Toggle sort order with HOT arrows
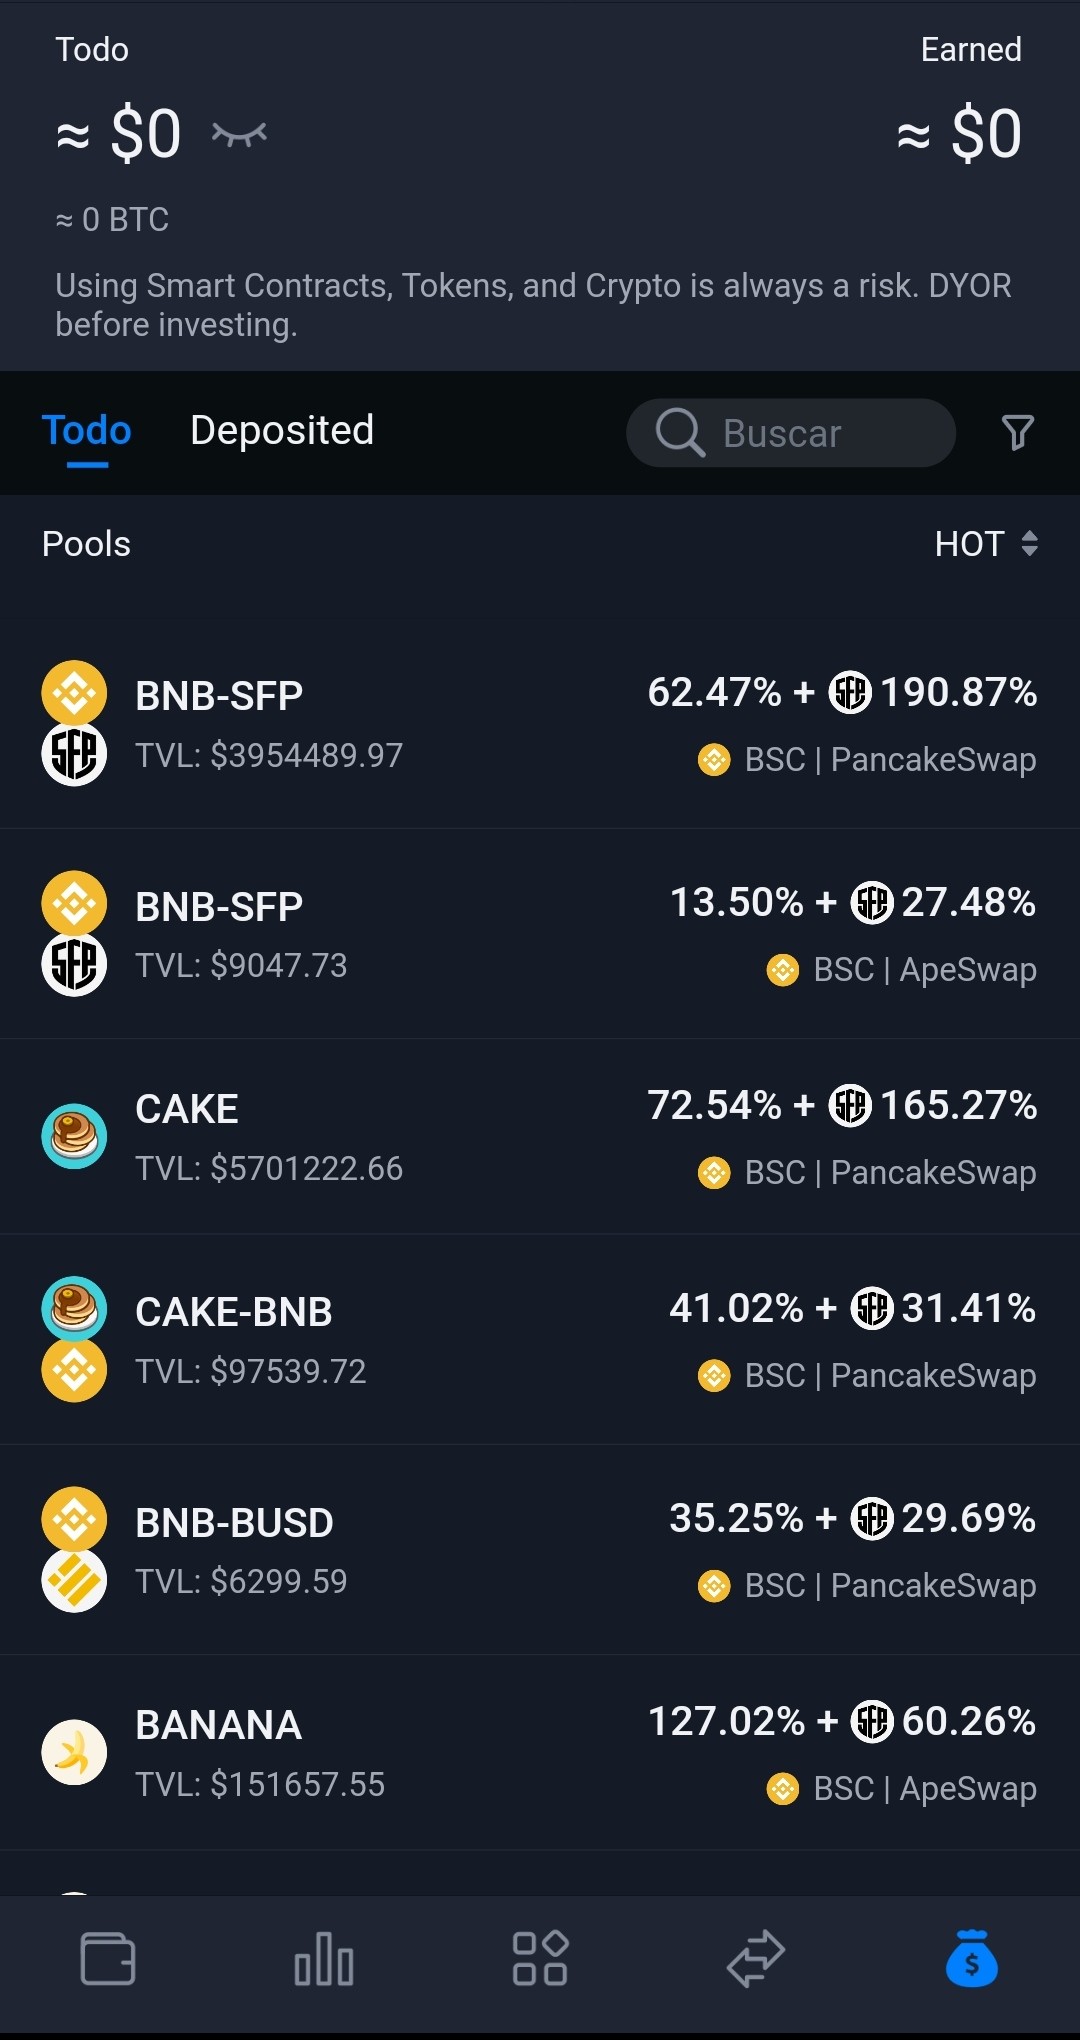 click(1029, 544)
